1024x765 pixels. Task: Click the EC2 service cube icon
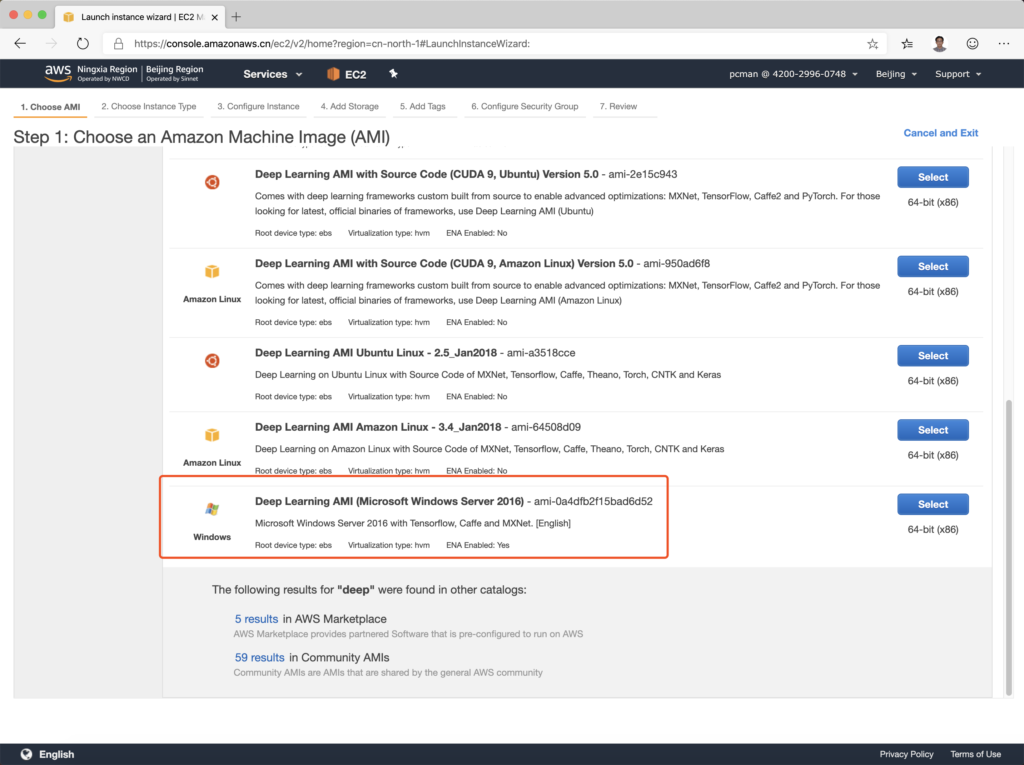pyautogui.click(x=334, y=74)
